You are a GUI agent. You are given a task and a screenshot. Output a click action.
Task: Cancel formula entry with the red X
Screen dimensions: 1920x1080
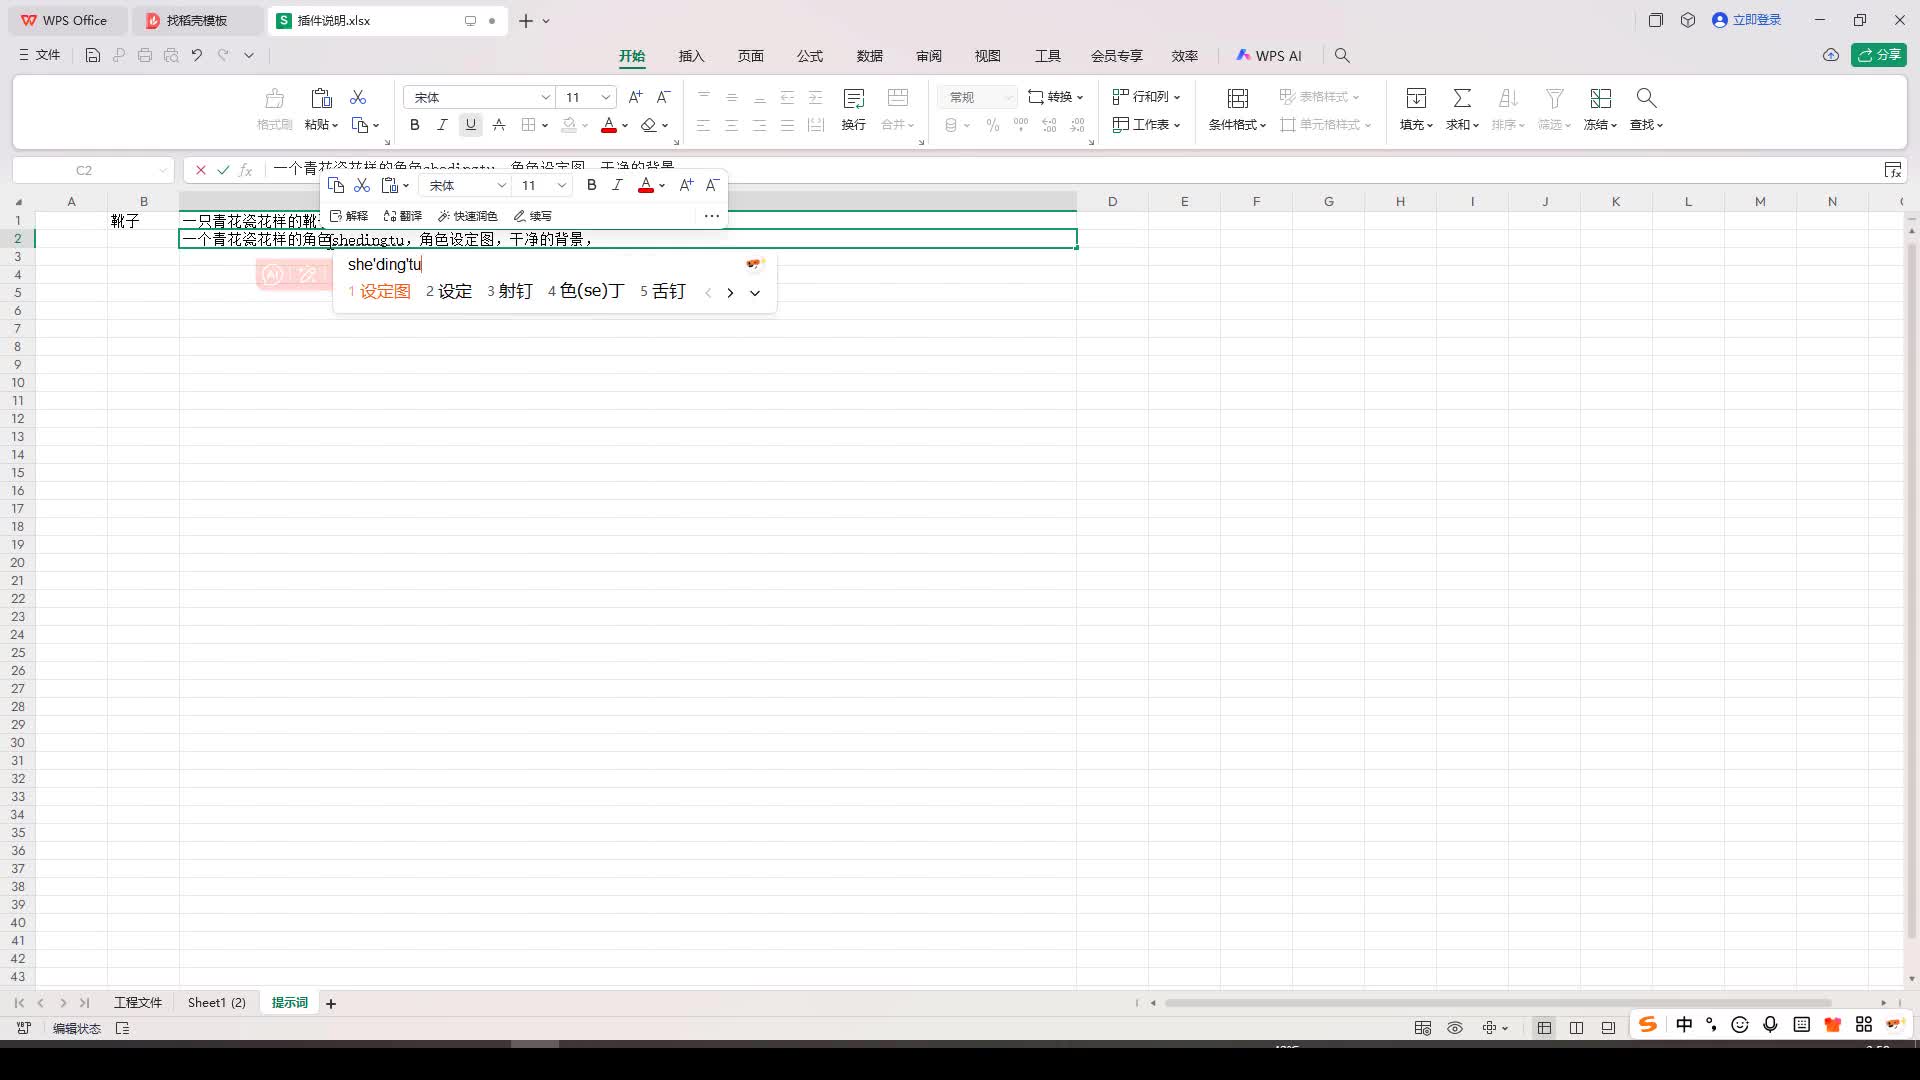tap(201, 170)
